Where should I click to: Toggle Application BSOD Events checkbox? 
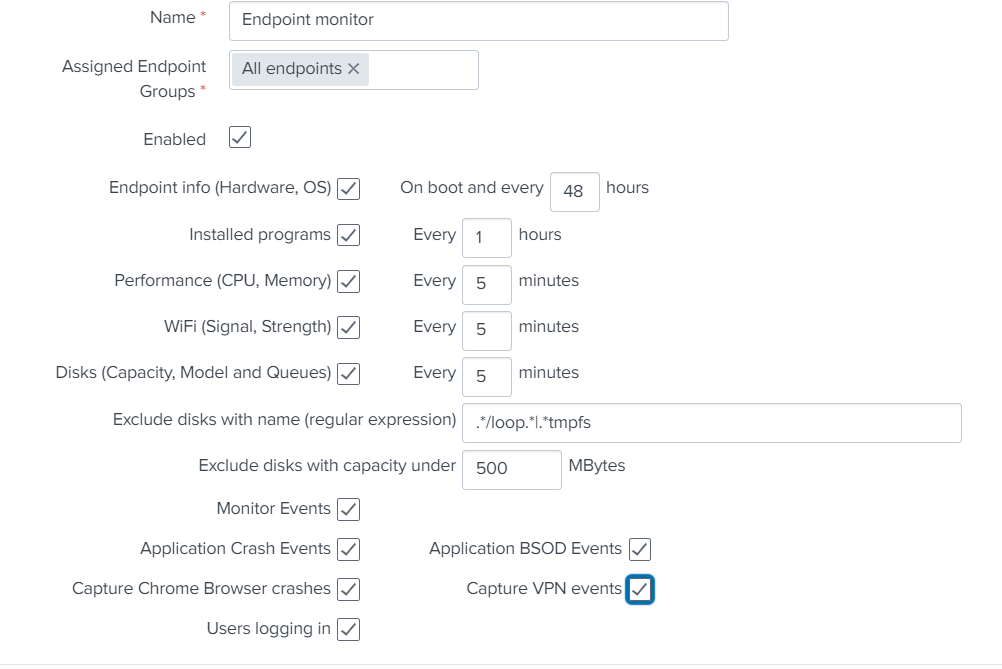640,549
